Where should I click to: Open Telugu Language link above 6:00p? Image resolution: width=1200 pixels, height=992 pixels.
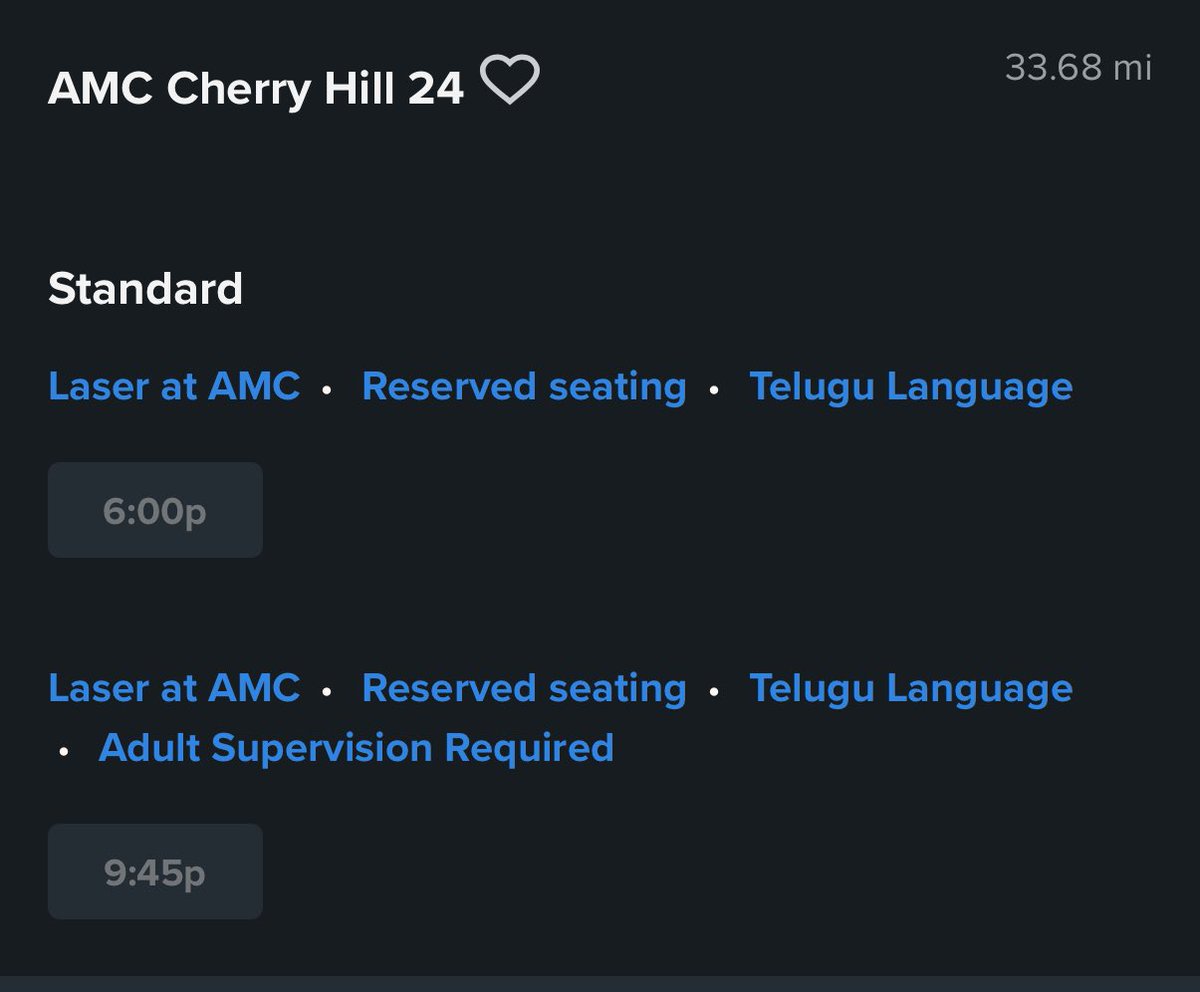911,387
